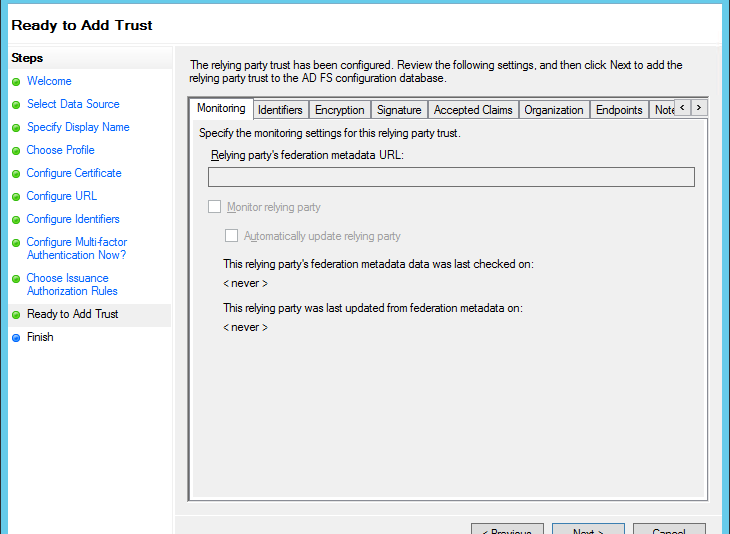Open the Encryption tab
The height and width of the screenshot is (534, 730).
pos(339,110)
